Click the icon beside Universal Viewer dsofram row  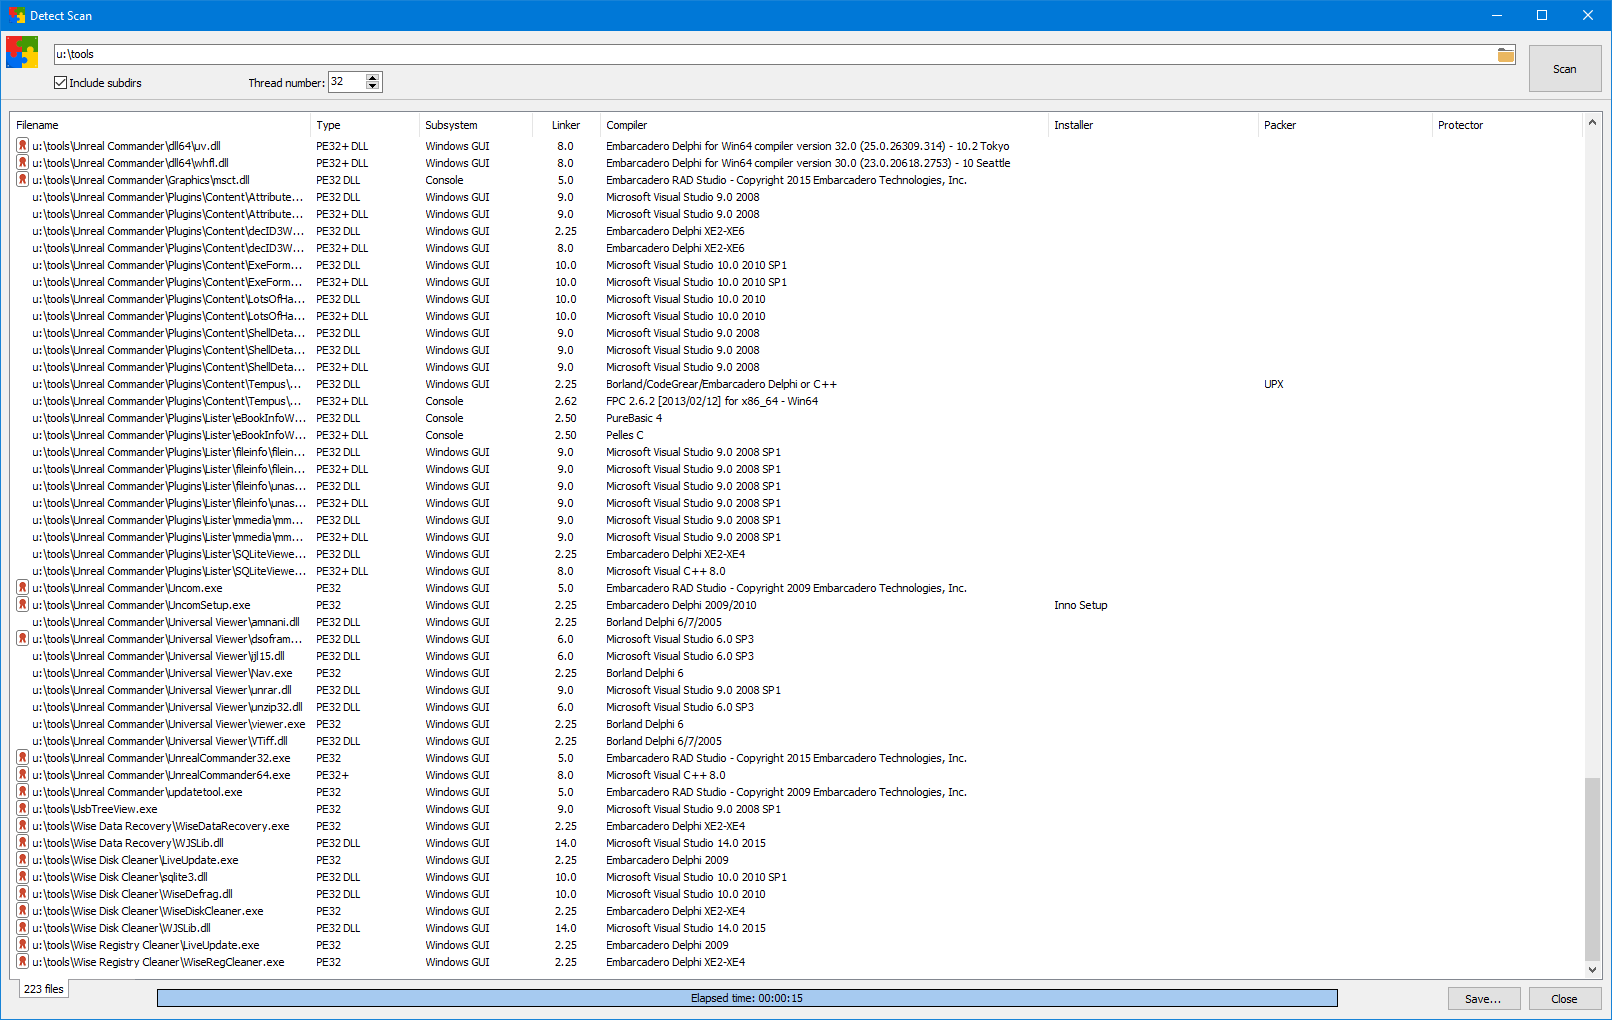(x=22, y=639)
